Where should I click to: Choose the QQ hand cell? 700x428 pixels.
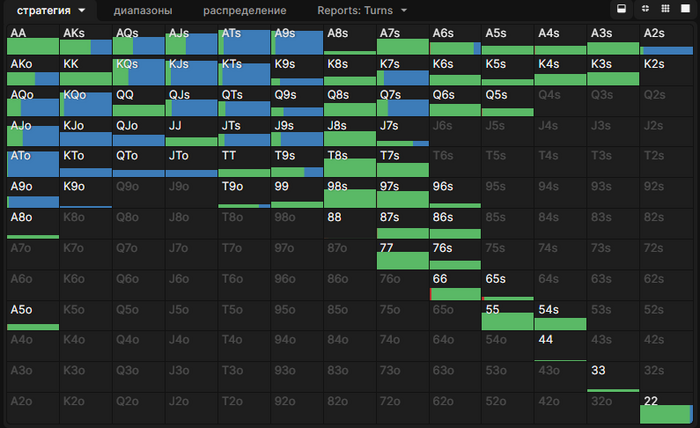137,102
